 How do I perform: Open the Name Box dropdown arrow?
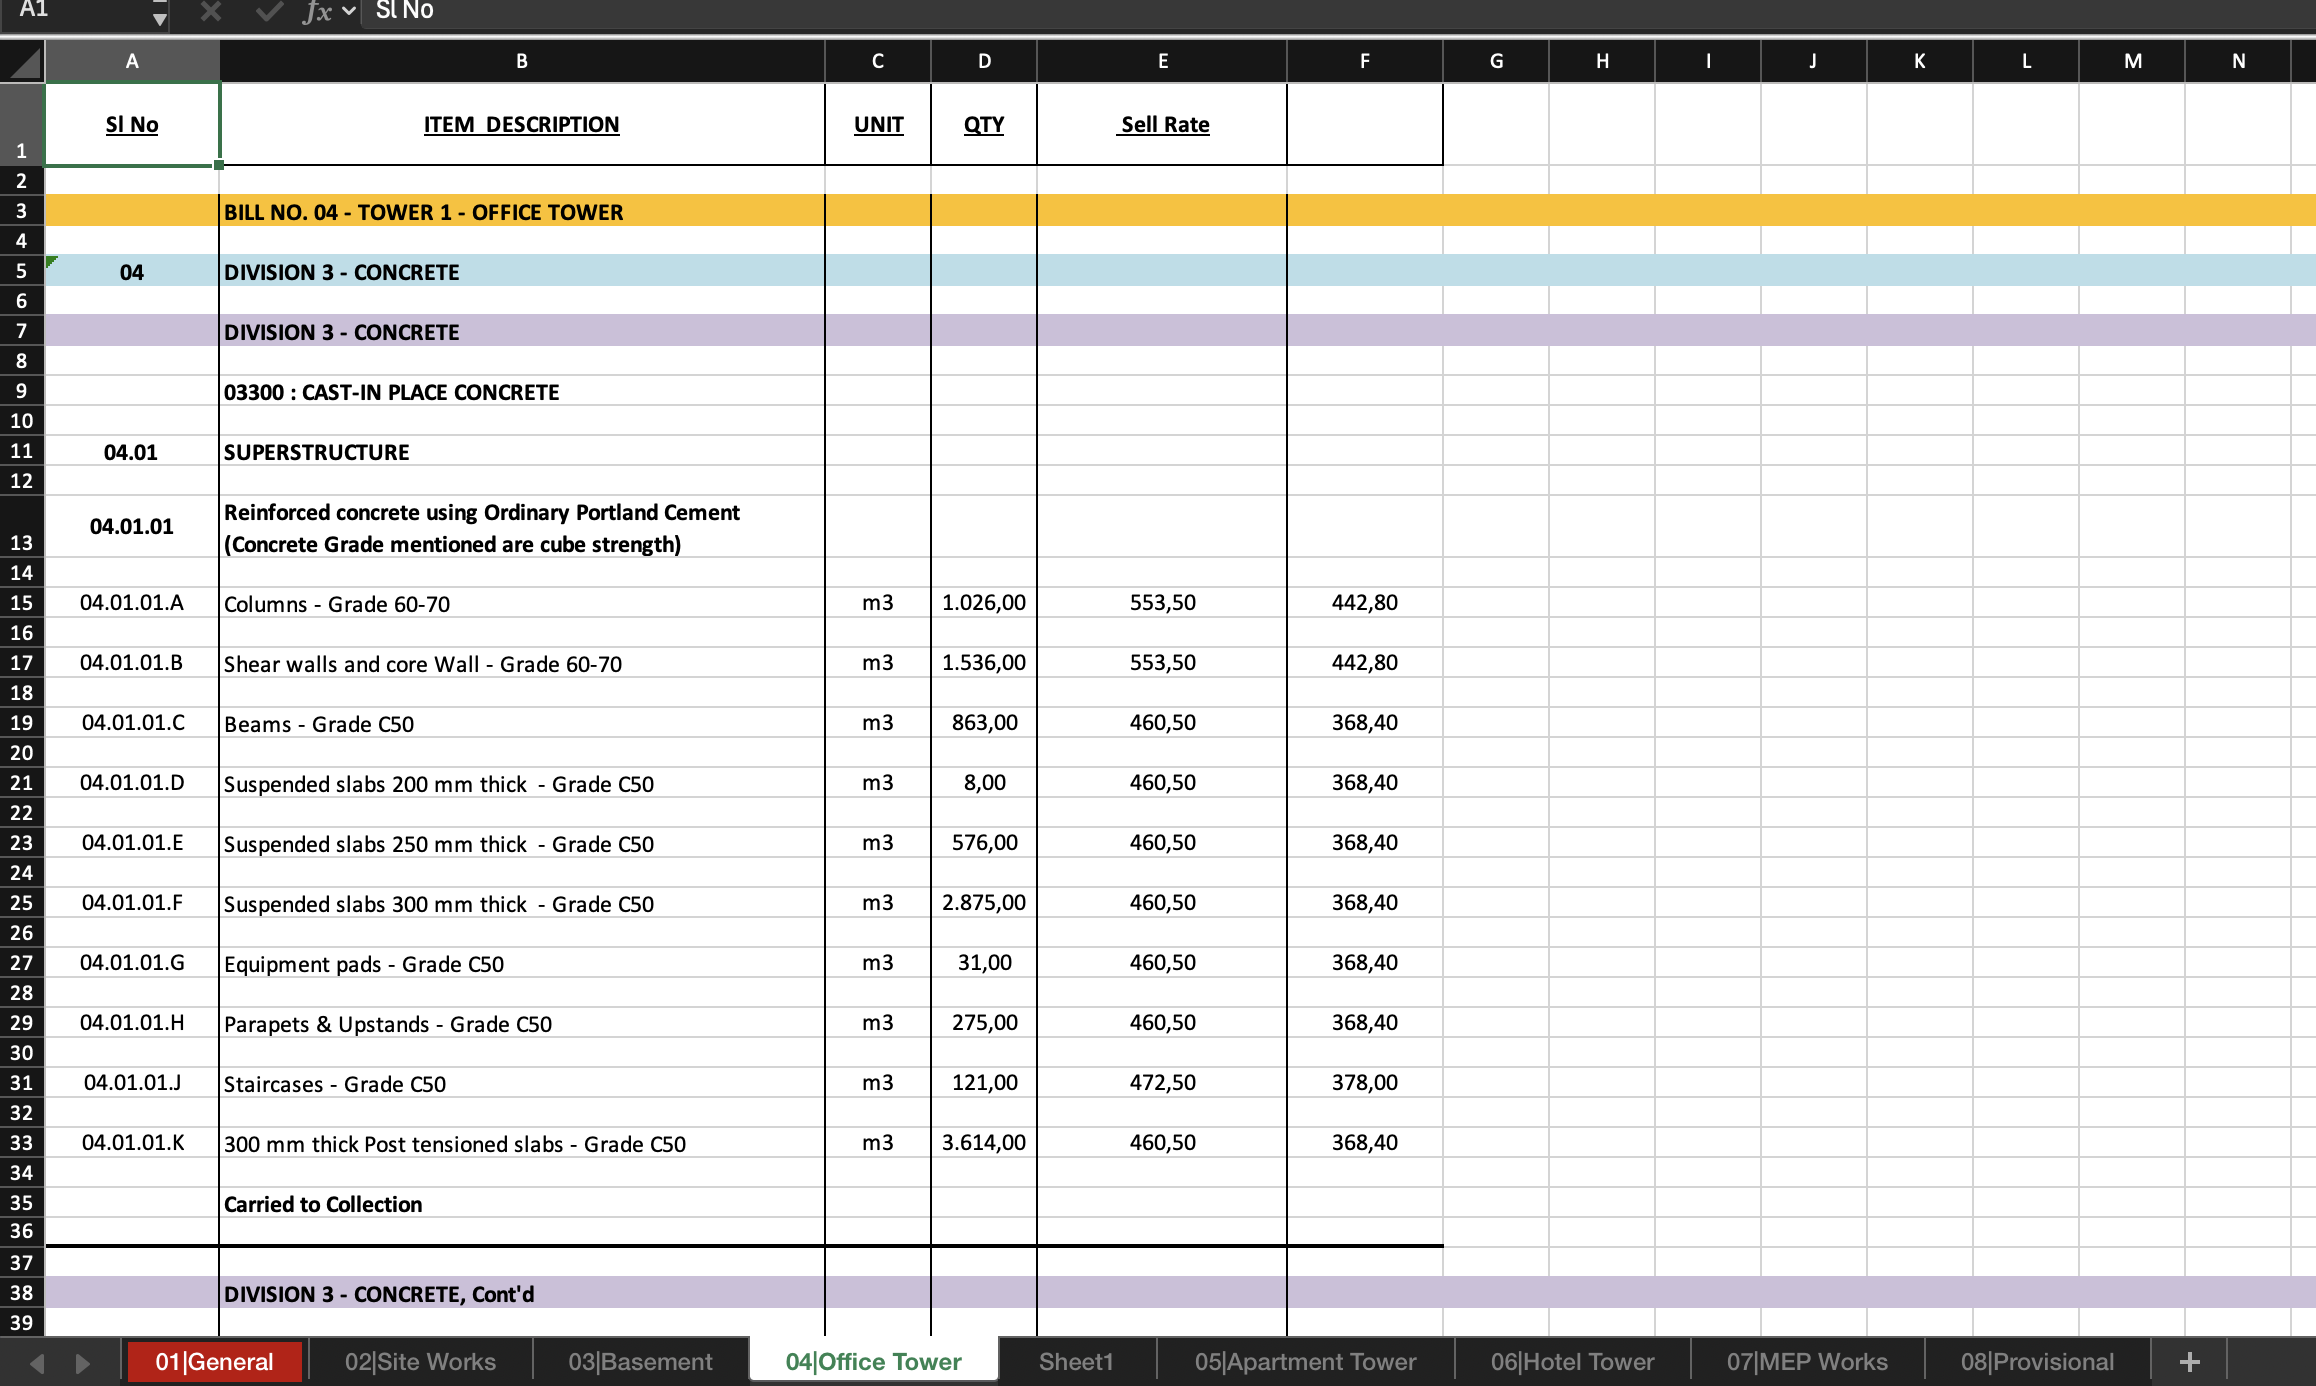point(159,16)
